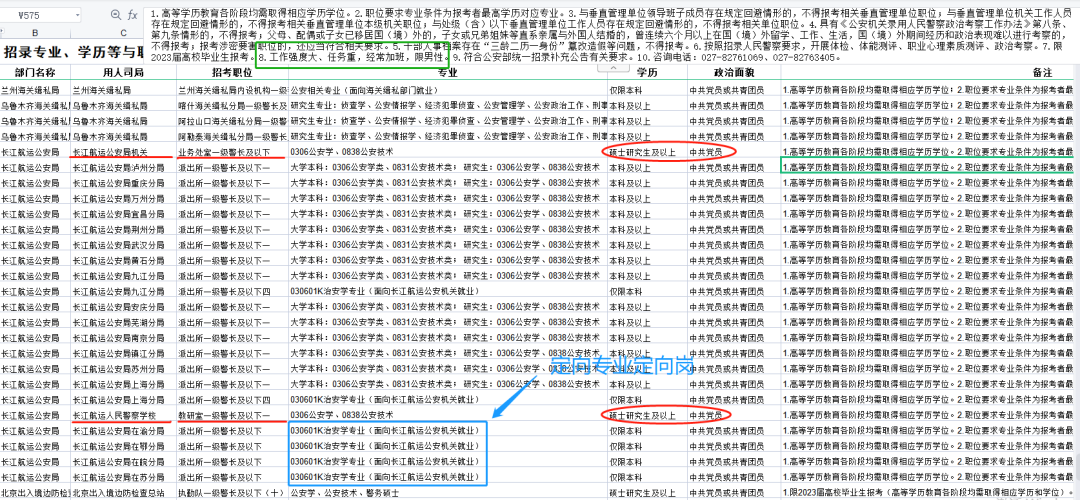Select cell 长江航运公安局荆州分局
Viewport: 1080px width, 500px height.
point(123,229)
